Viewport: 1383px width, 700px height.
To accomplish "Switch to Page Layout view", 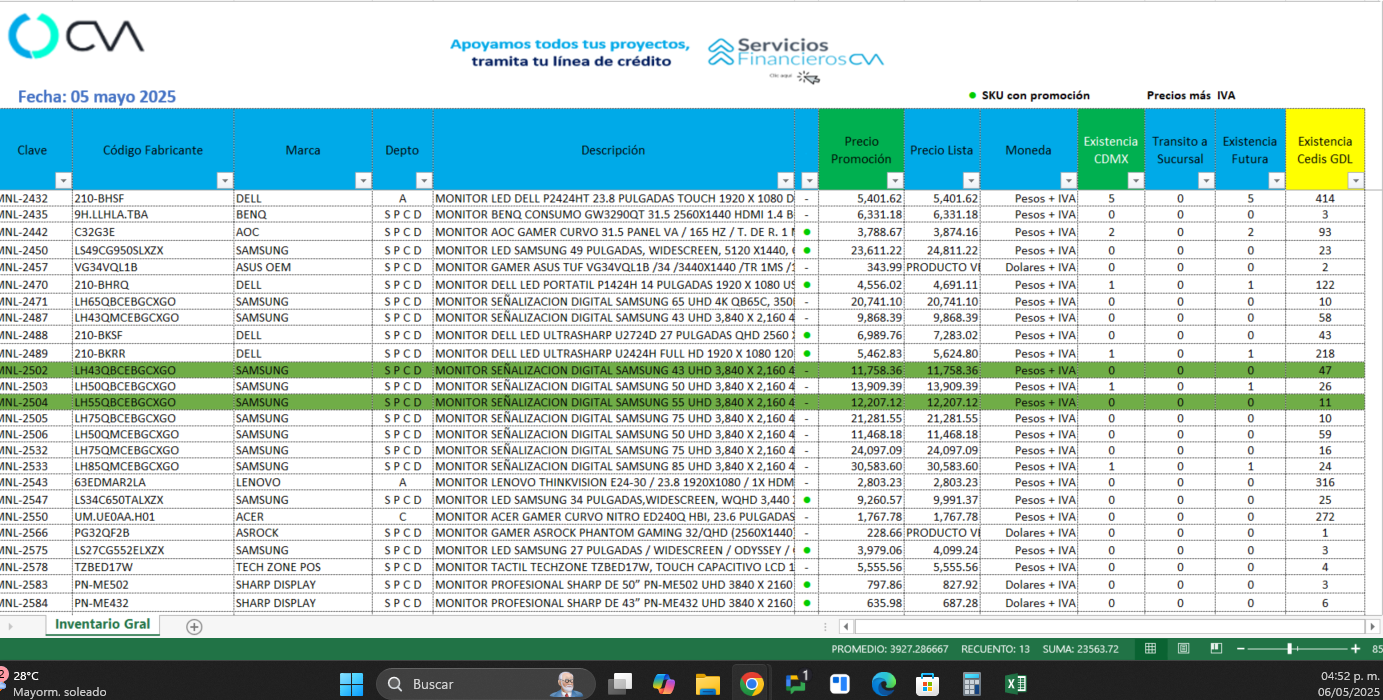I will [x=1183, y=649].
